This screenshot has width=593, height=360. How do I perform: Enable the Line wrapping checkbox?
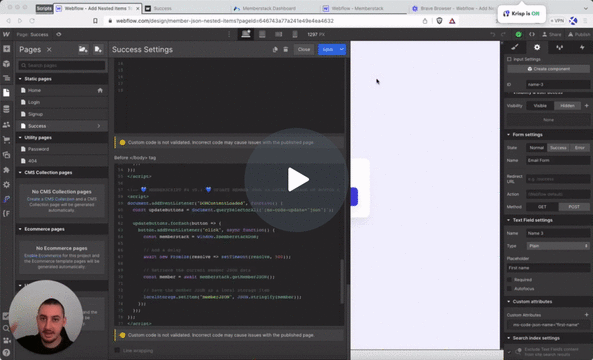pyautogui.click(x=117, y=351)
